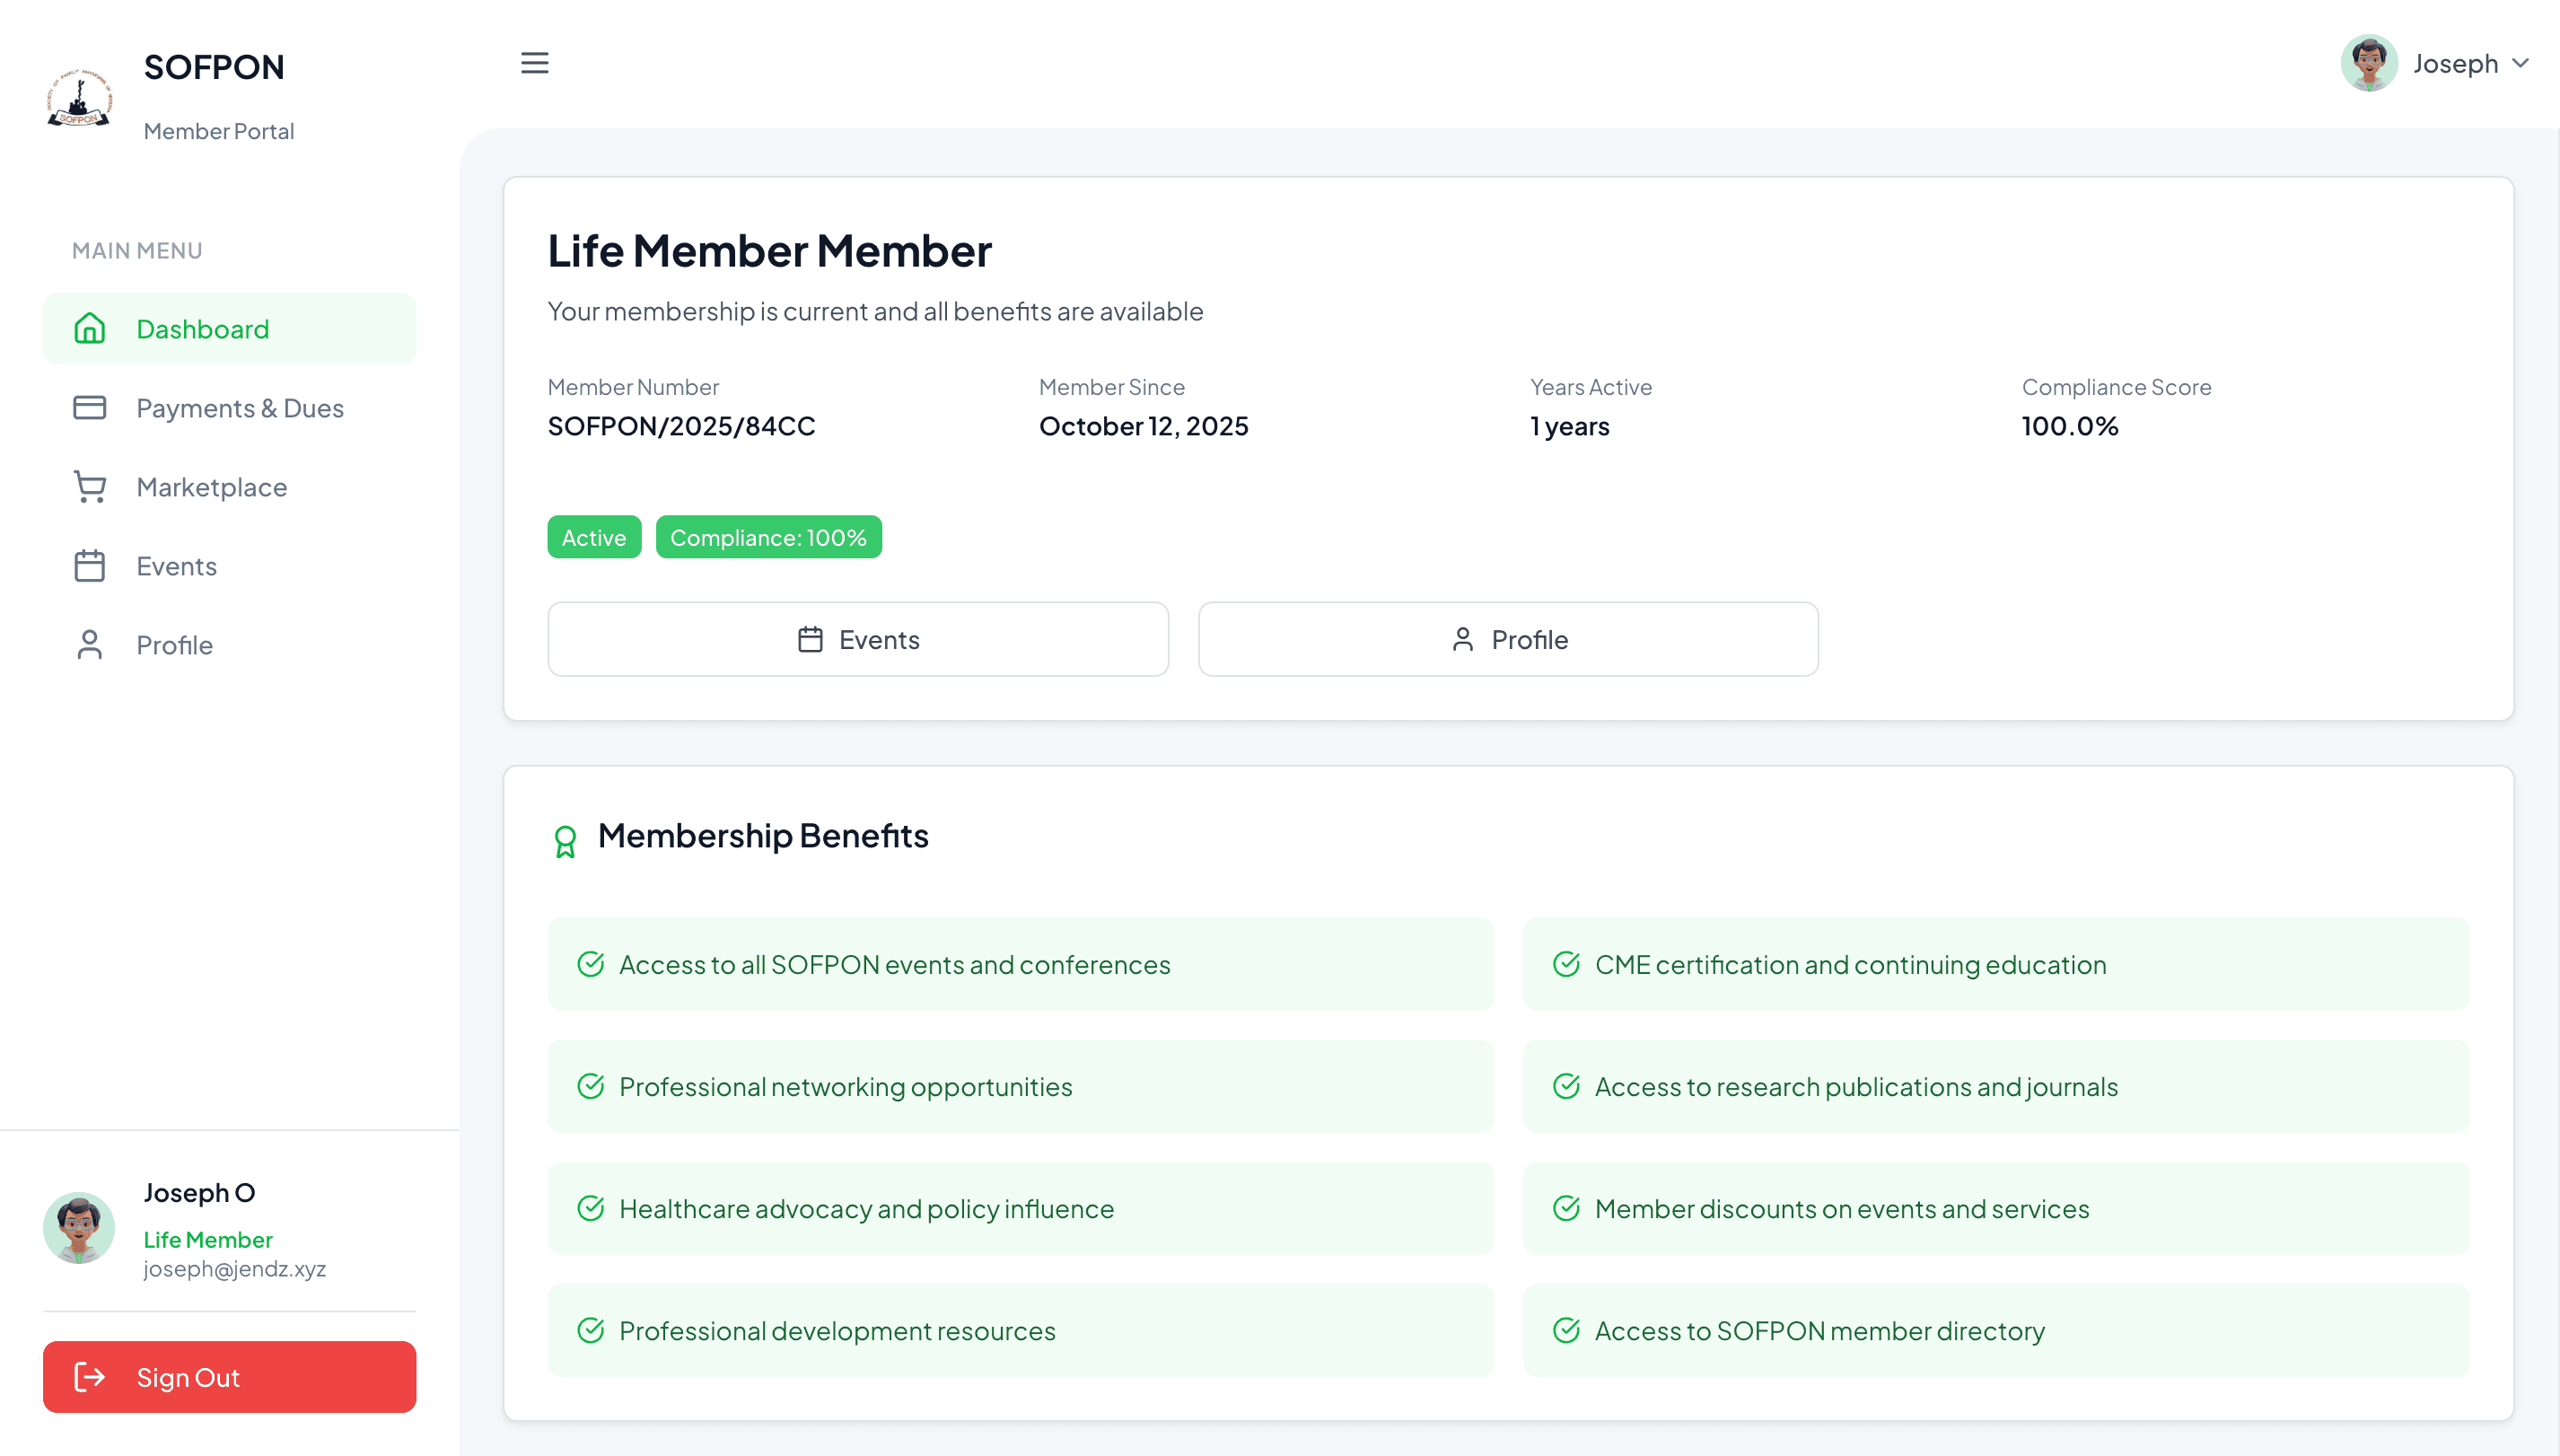
Task: Click Joseph's avatar in top bar
Action: 2369,63
